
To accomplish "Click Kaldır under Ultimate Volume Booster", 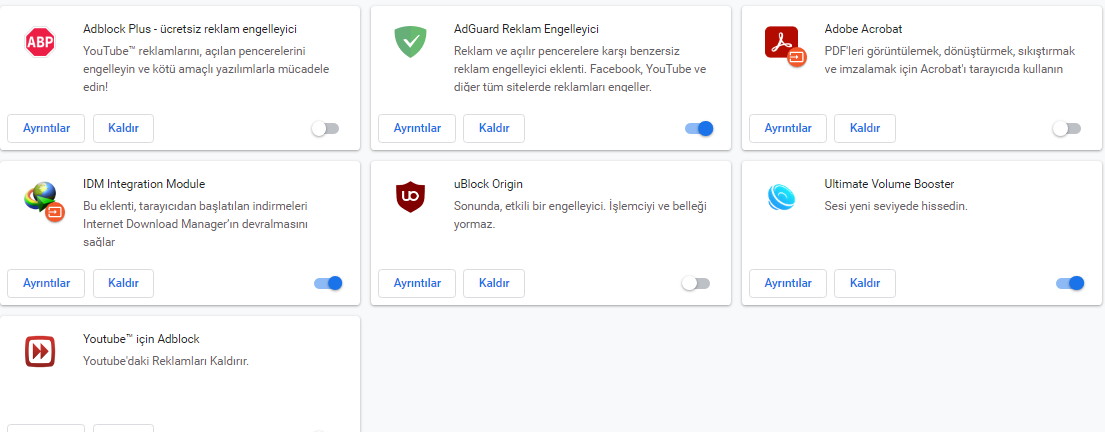I will tap(864, 284).
